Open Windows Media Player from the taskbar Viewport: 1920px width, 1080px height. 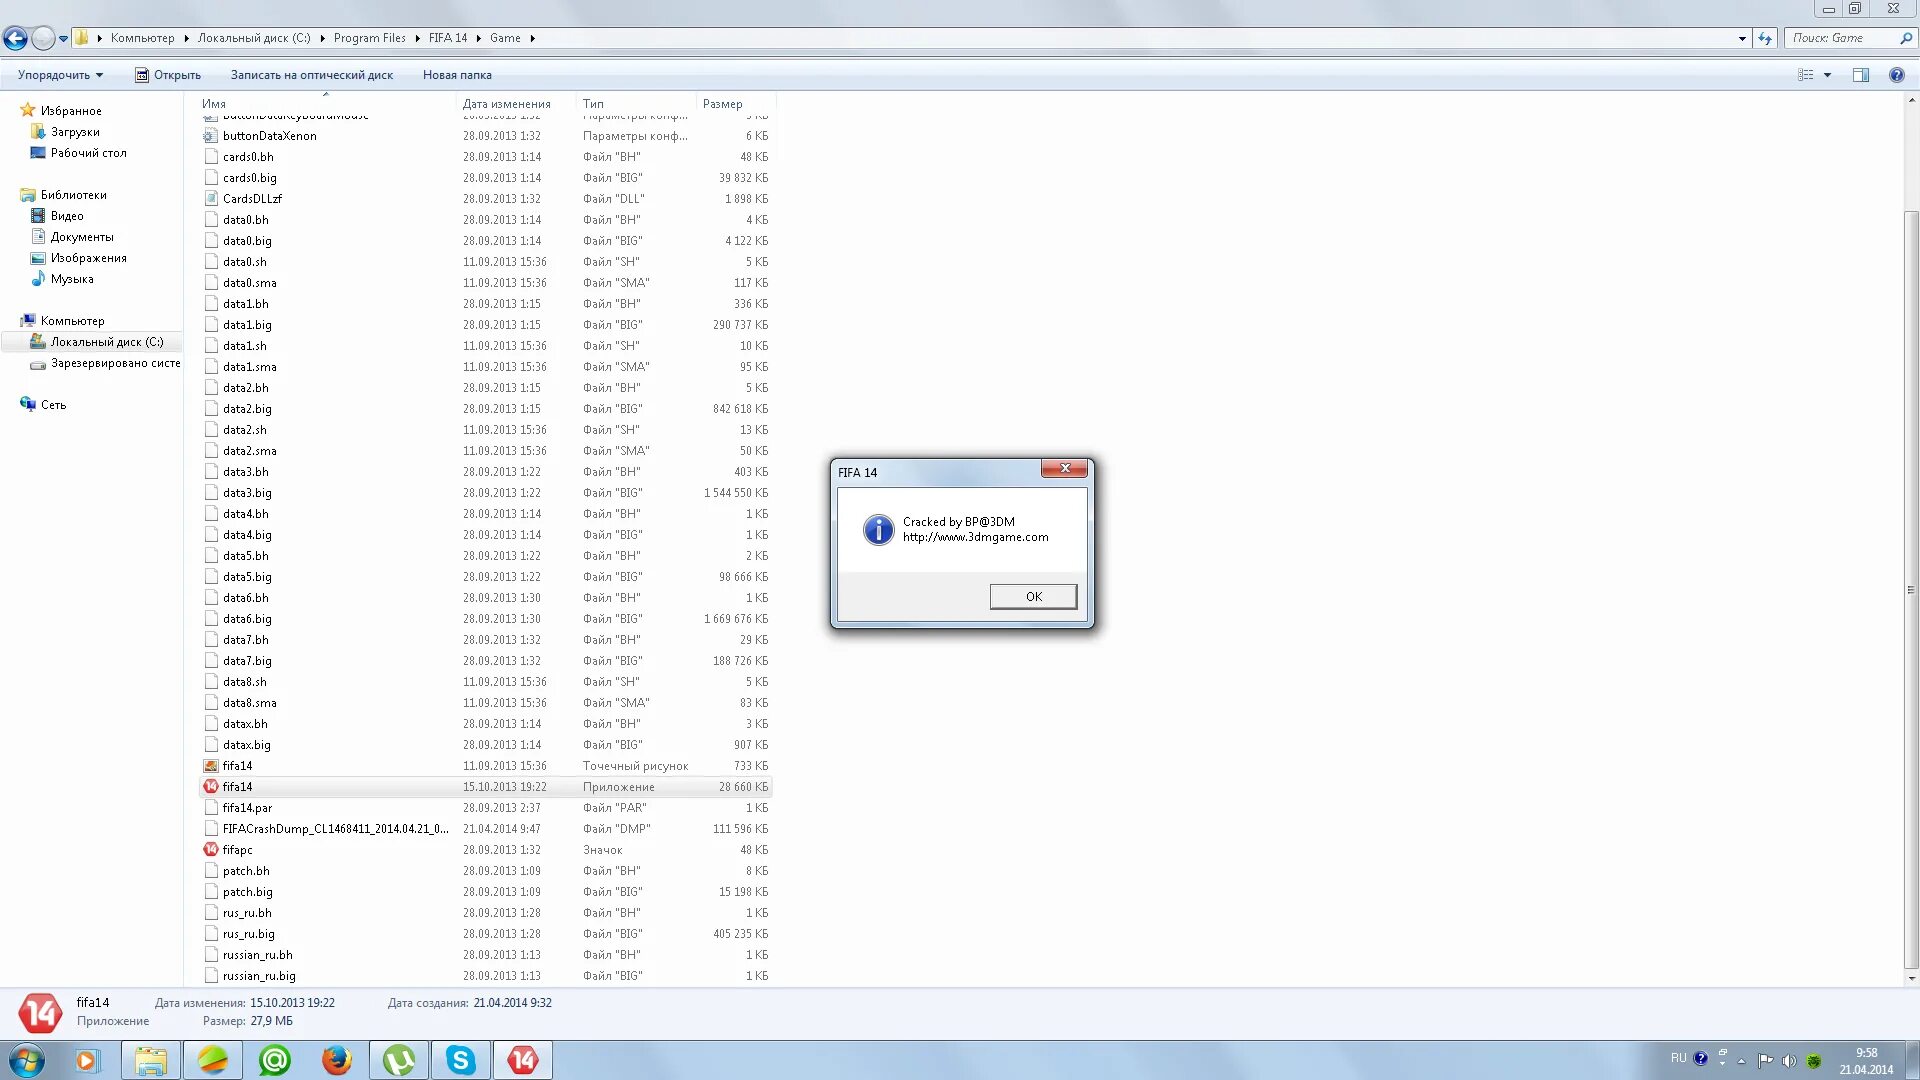pyautogui.click(x=87, y=1060)
